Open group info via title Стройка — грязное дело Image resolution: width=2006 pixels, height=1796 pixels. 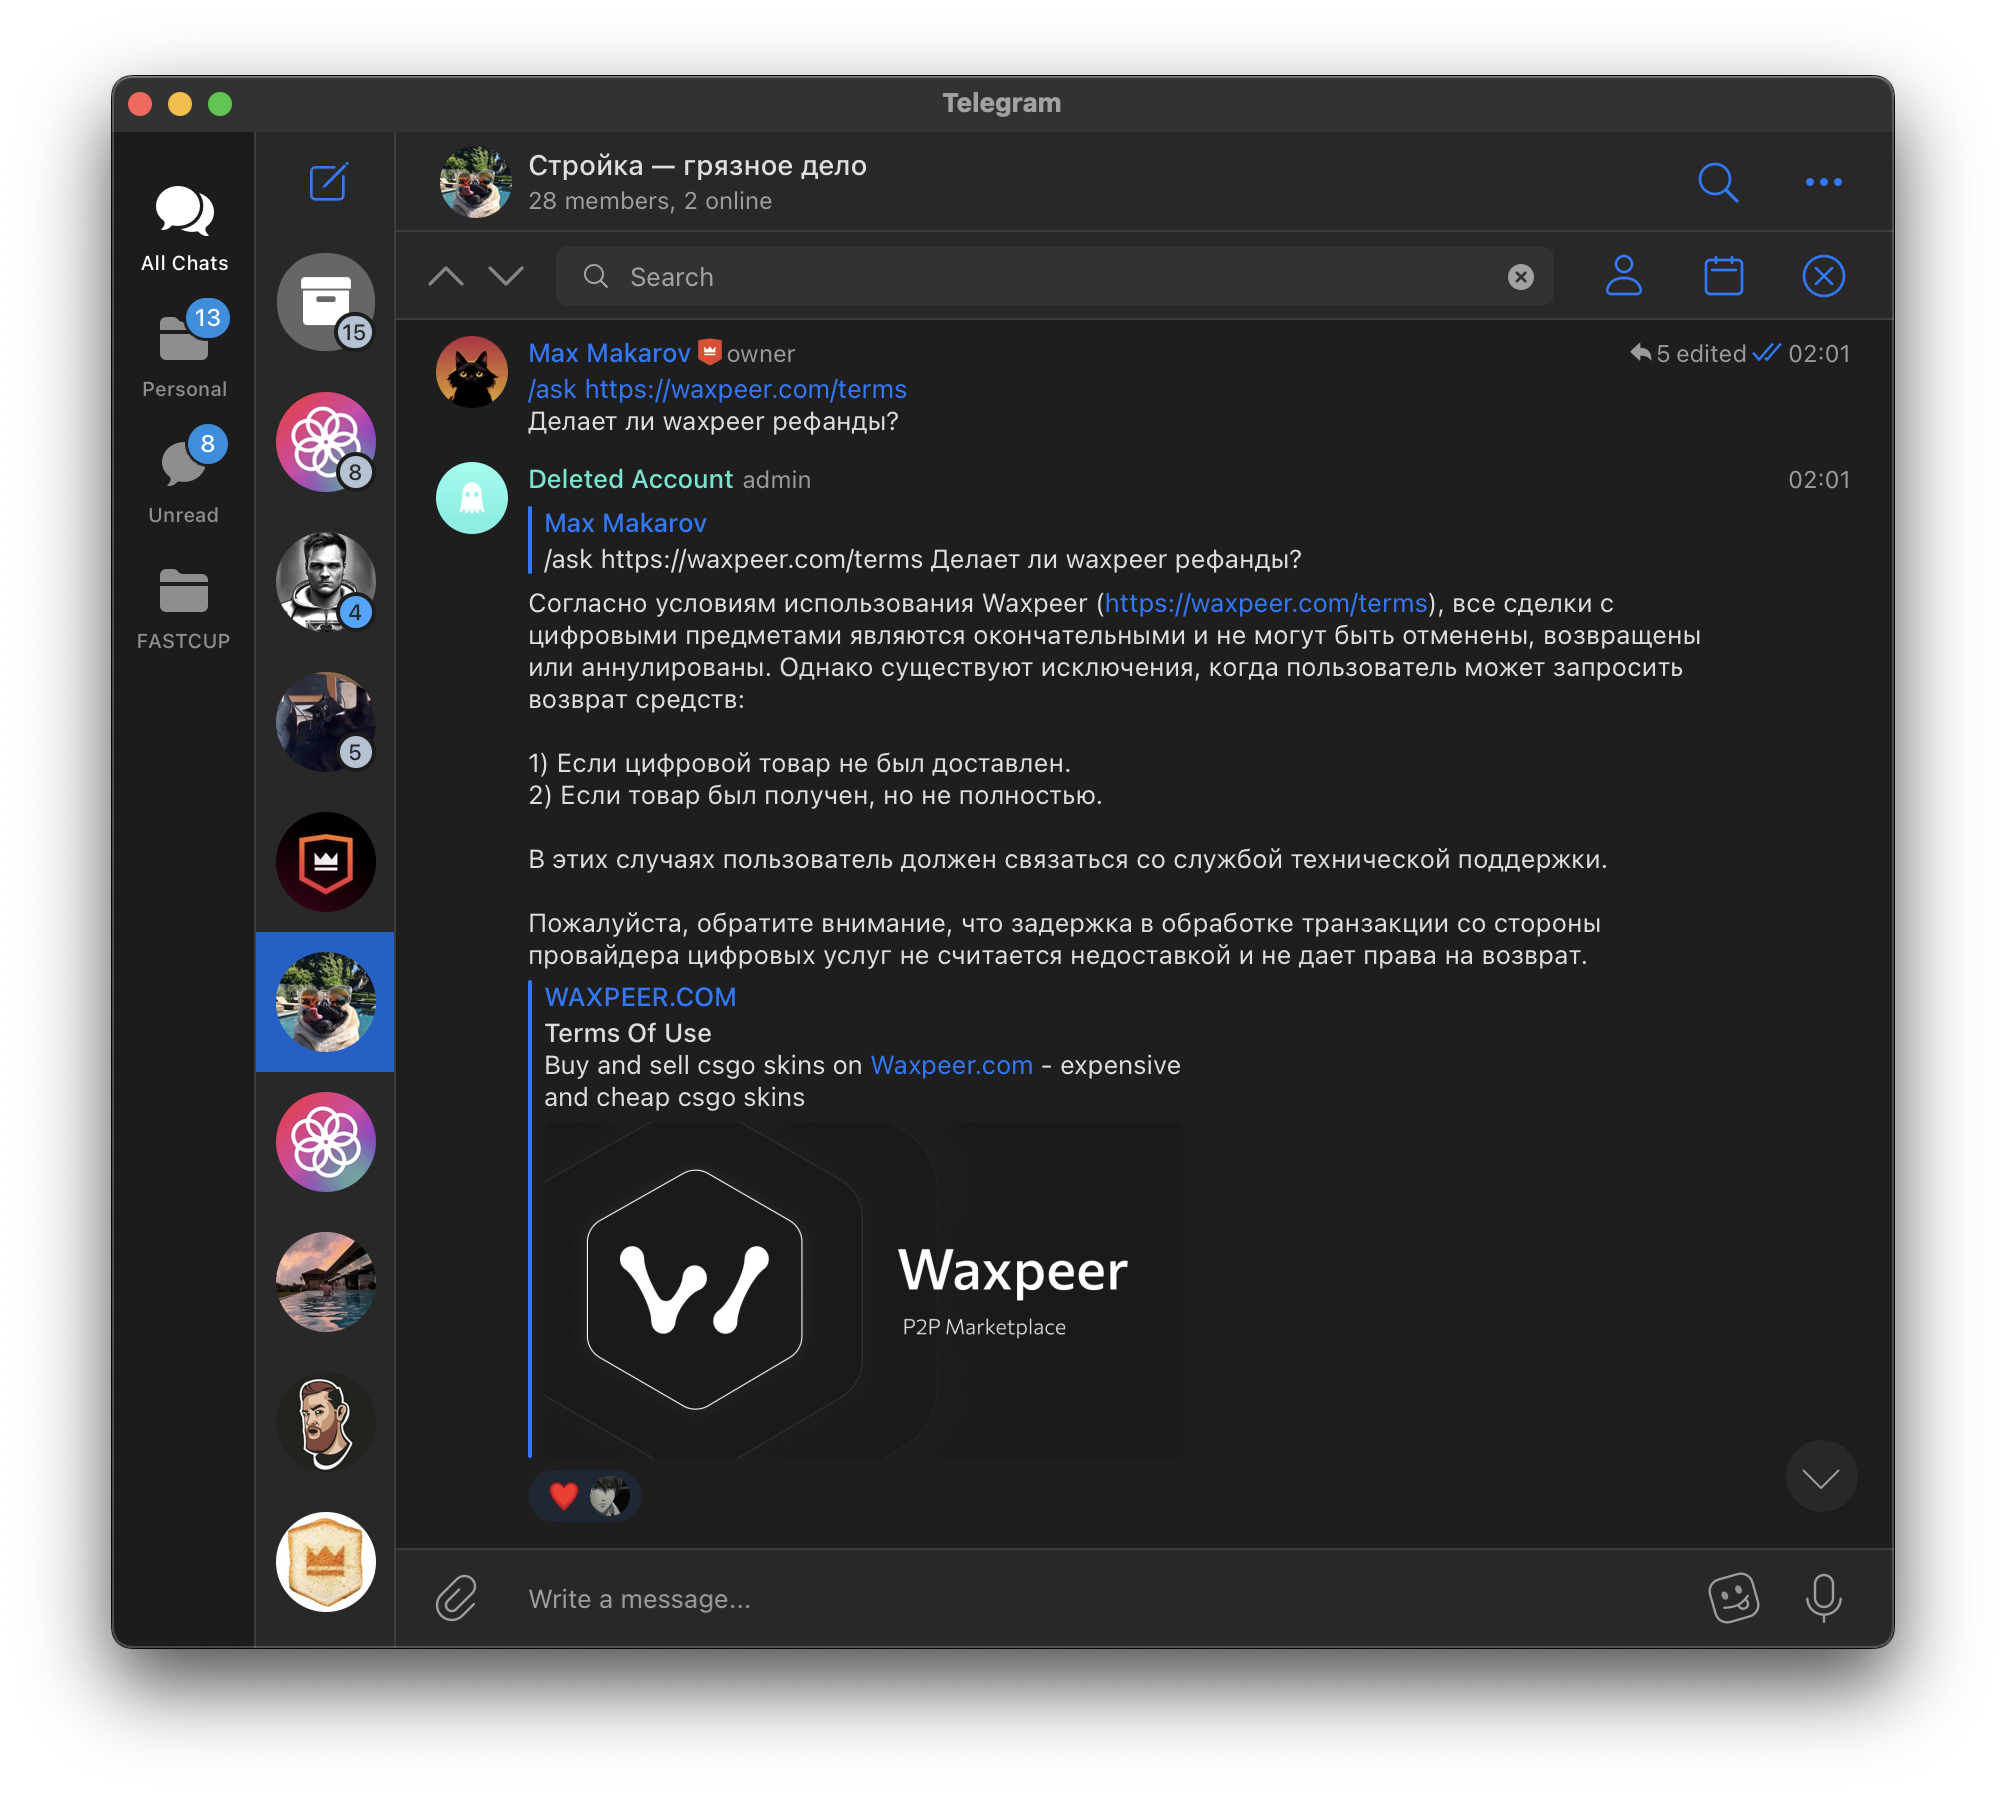click(x=697, y=165)
